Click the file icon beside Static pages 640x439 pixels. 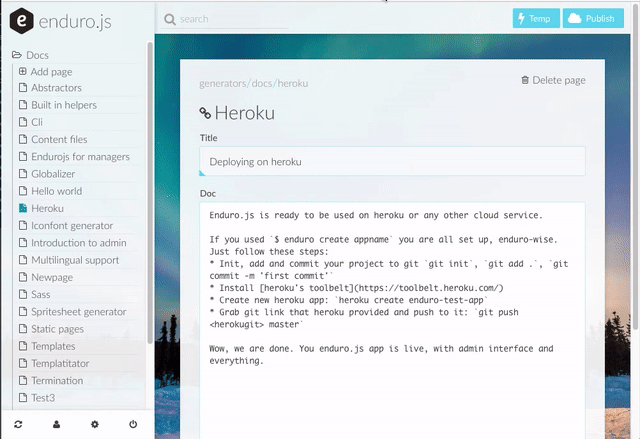23,328
